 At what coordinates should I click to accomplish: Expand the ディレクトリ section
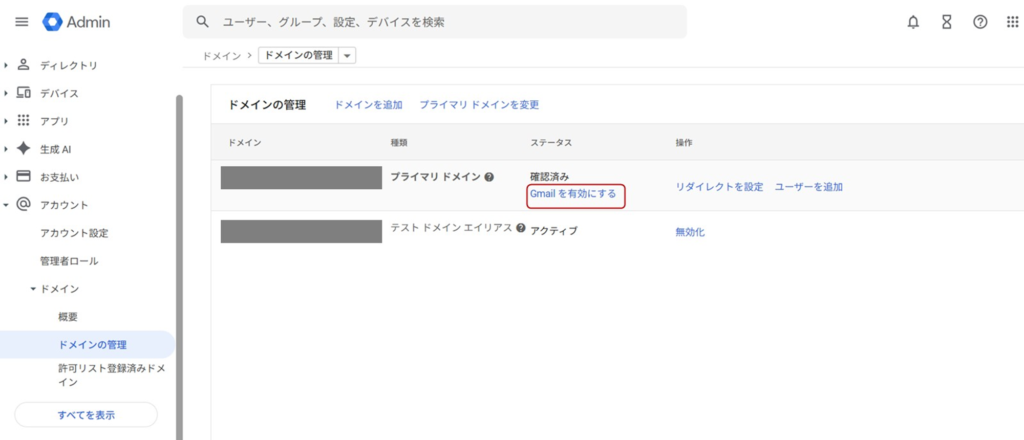click(x=6, y=66)
